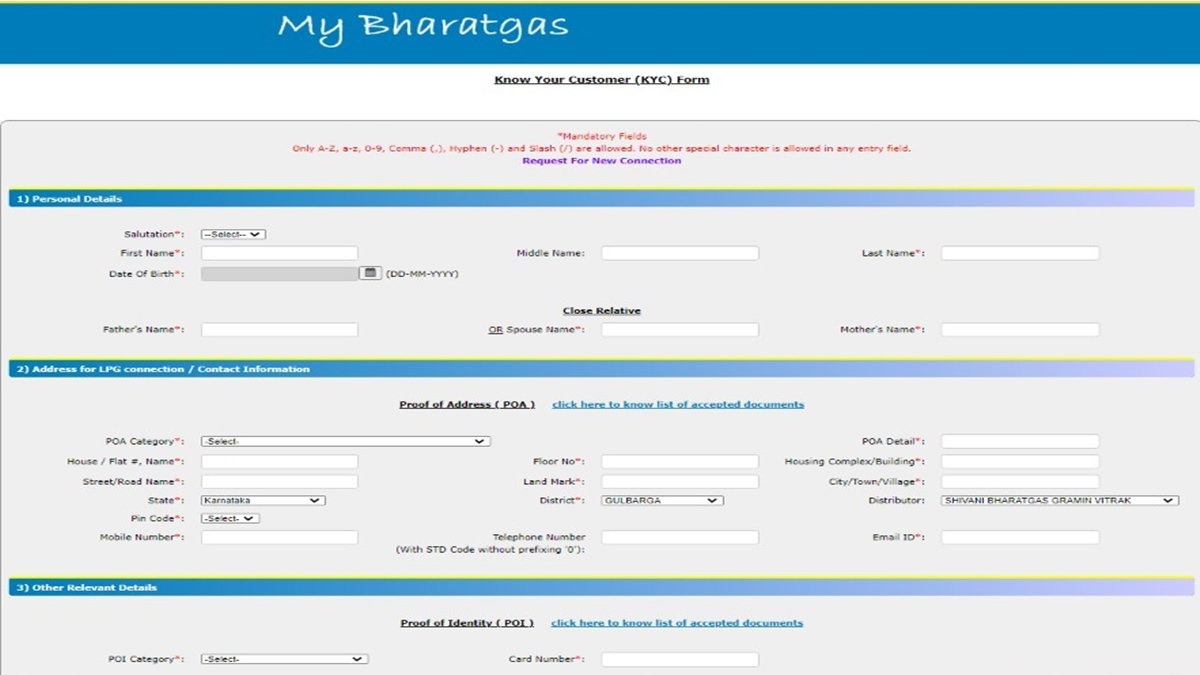The height and width of the screenshot is (675, 1200).
Task: Open accepted documents list for Proof of Address
Action: click(x=678, y=405)
